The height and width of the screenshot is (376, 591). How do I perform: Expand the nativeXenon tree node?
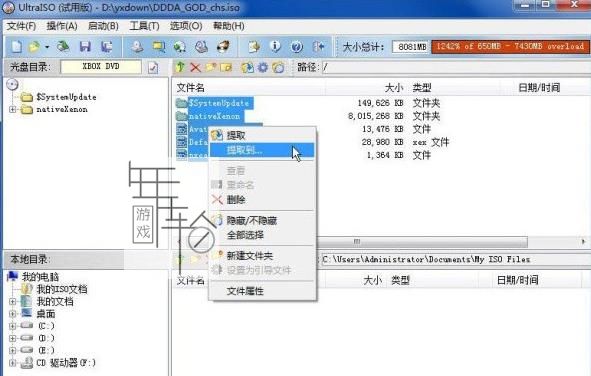click(12, 109)
